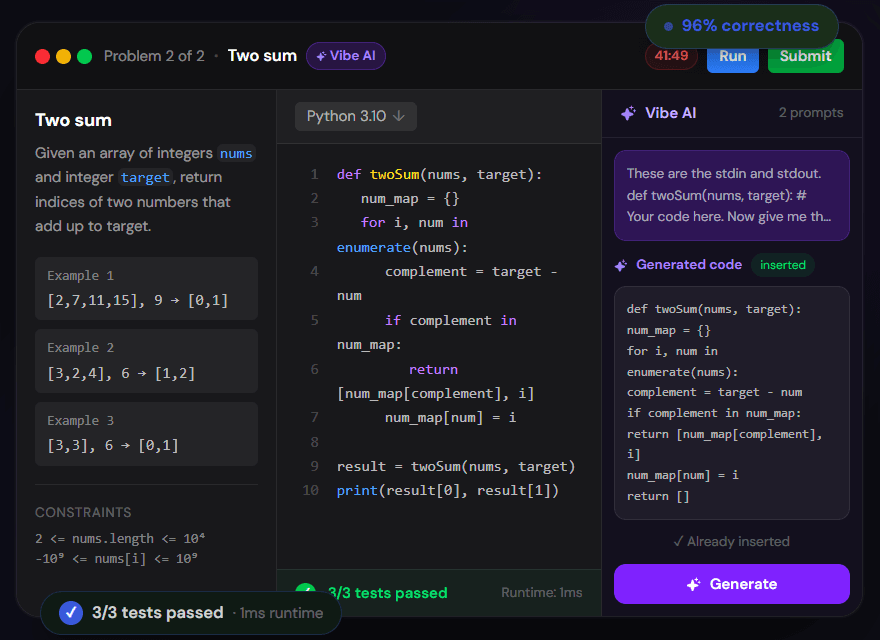The image size is (880, 640).
Task: Click the green inserted status tag
Action: 782,265
